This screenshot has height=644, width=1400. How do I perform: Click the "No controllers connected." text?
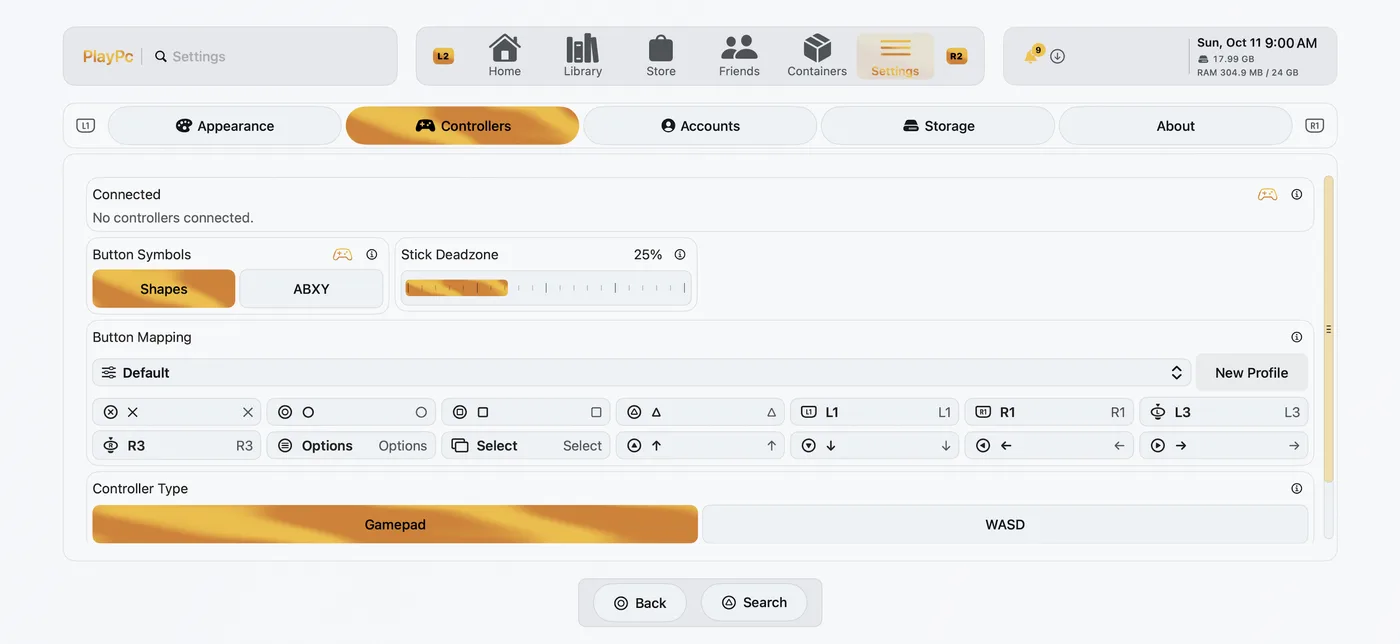(x=173, y=217)
